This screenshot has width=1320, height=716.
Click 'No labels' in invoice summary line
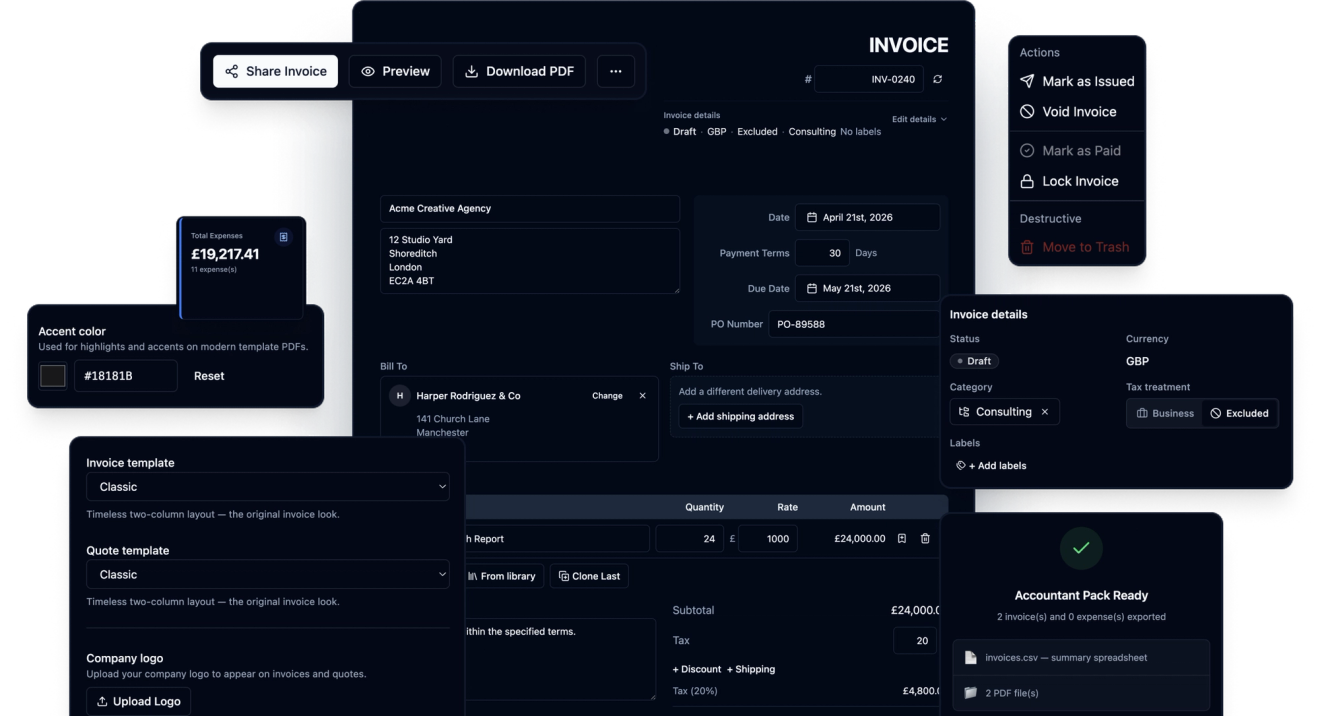point(860,131)
